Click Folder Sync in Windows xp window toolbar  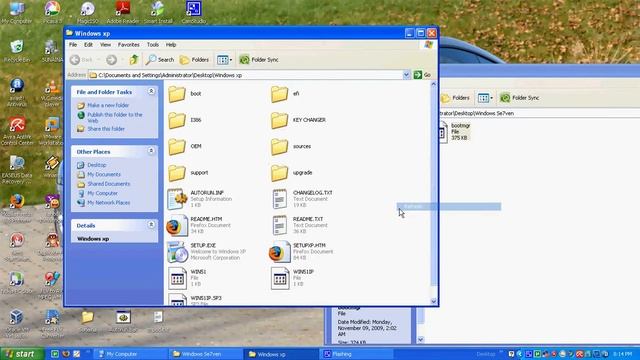259,60
